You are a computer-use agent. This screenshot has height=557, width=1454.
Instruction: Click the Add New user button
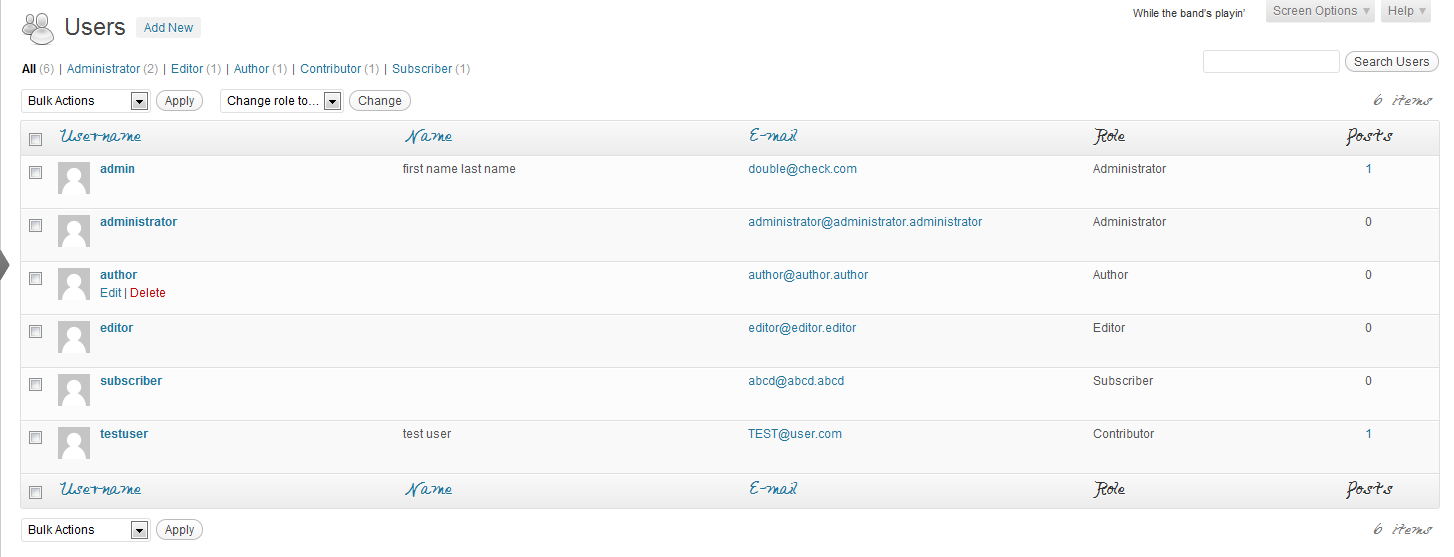point(168,28)
